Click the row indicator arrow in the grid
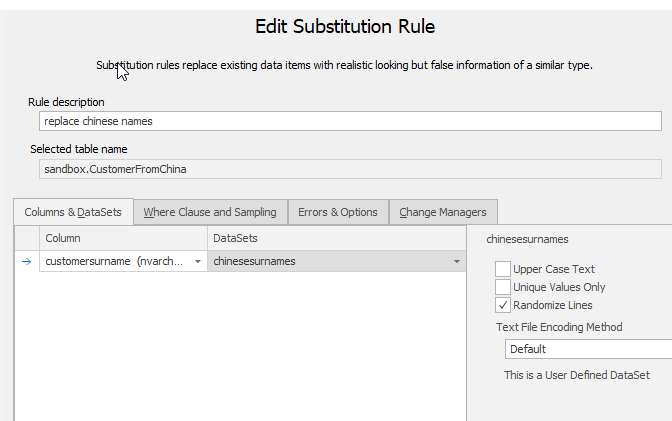Image resolution: width=672 pixels, height=421 pixels. [x=27, y=261]
